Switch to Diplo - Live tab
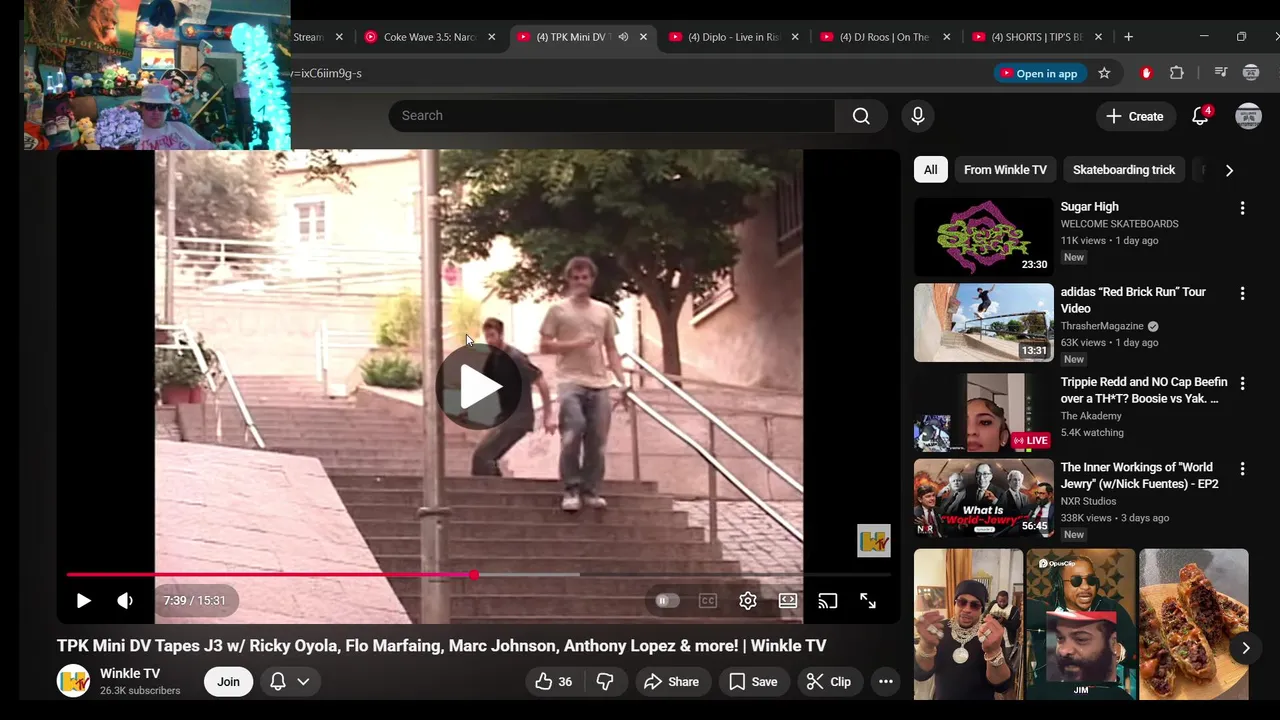This screenshot has height=720, width=1280. tap(734, 37)
